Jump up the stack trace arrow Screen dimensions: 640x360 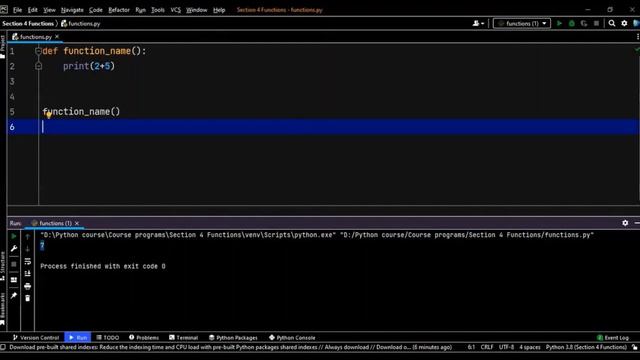pyautogui.click(x=27, y=236)
